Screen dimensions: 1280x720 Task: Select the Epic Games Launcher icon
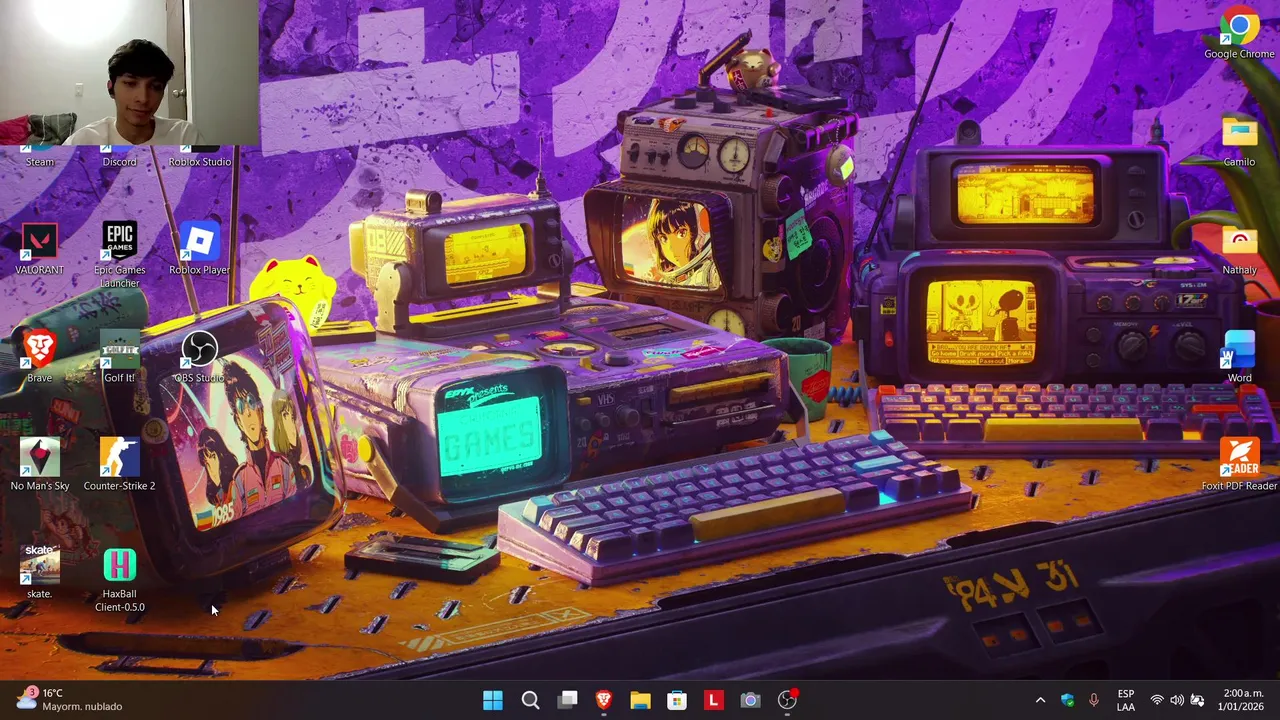pyautogui.click(x=119, y=255)
